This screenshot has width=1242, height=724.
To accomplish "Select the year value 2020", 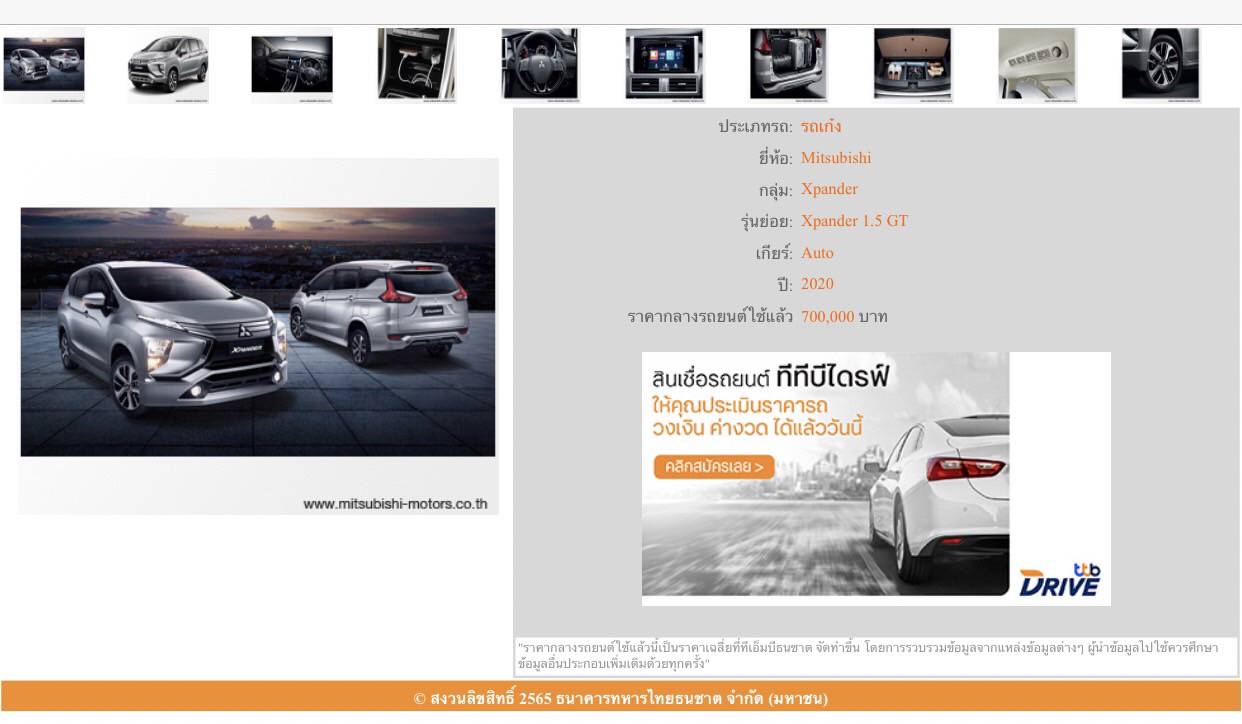I will tap(817, 284).
